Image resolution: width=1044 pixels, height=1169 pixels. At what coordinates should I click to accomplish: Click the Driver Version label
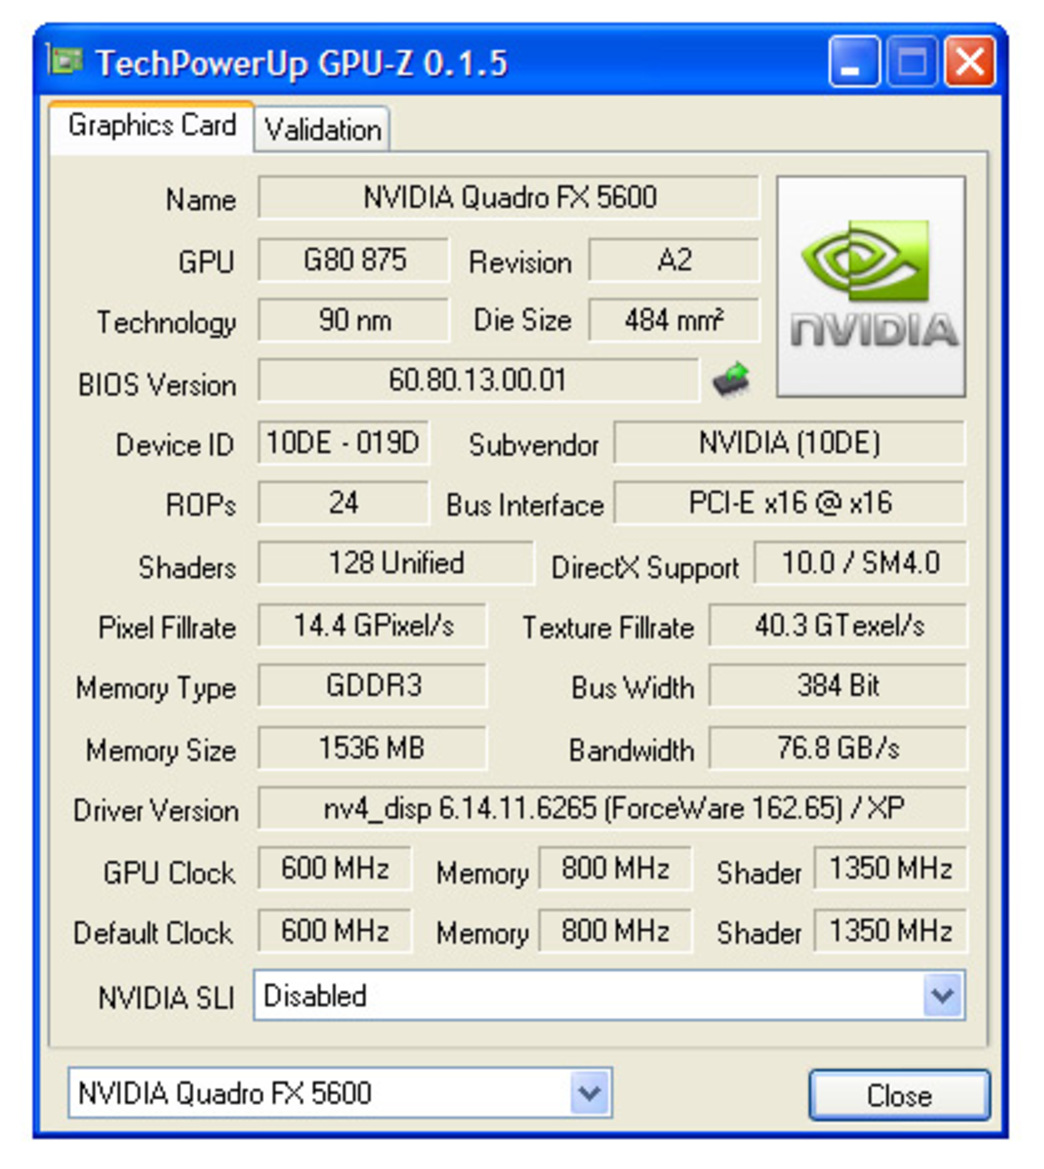pos(156,811)
